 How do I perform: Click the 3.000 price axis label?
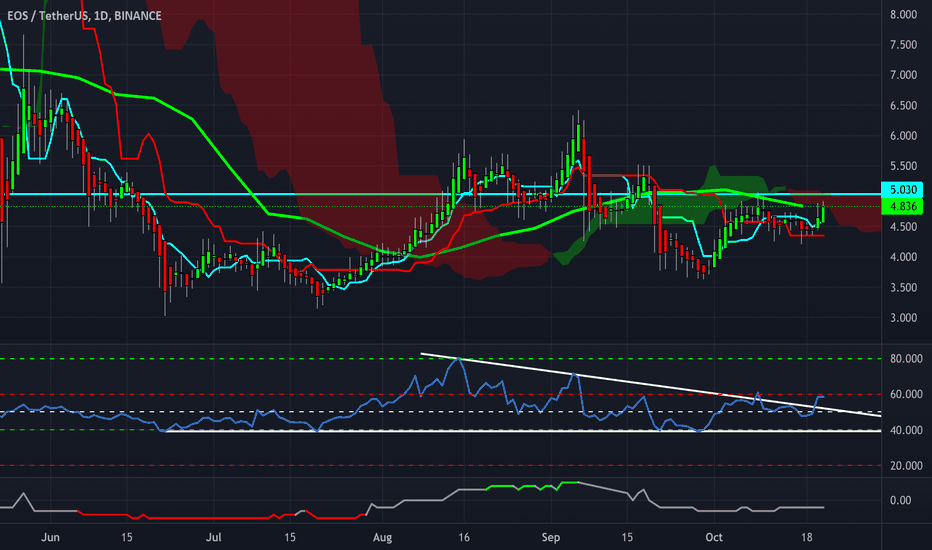[903, 318]
